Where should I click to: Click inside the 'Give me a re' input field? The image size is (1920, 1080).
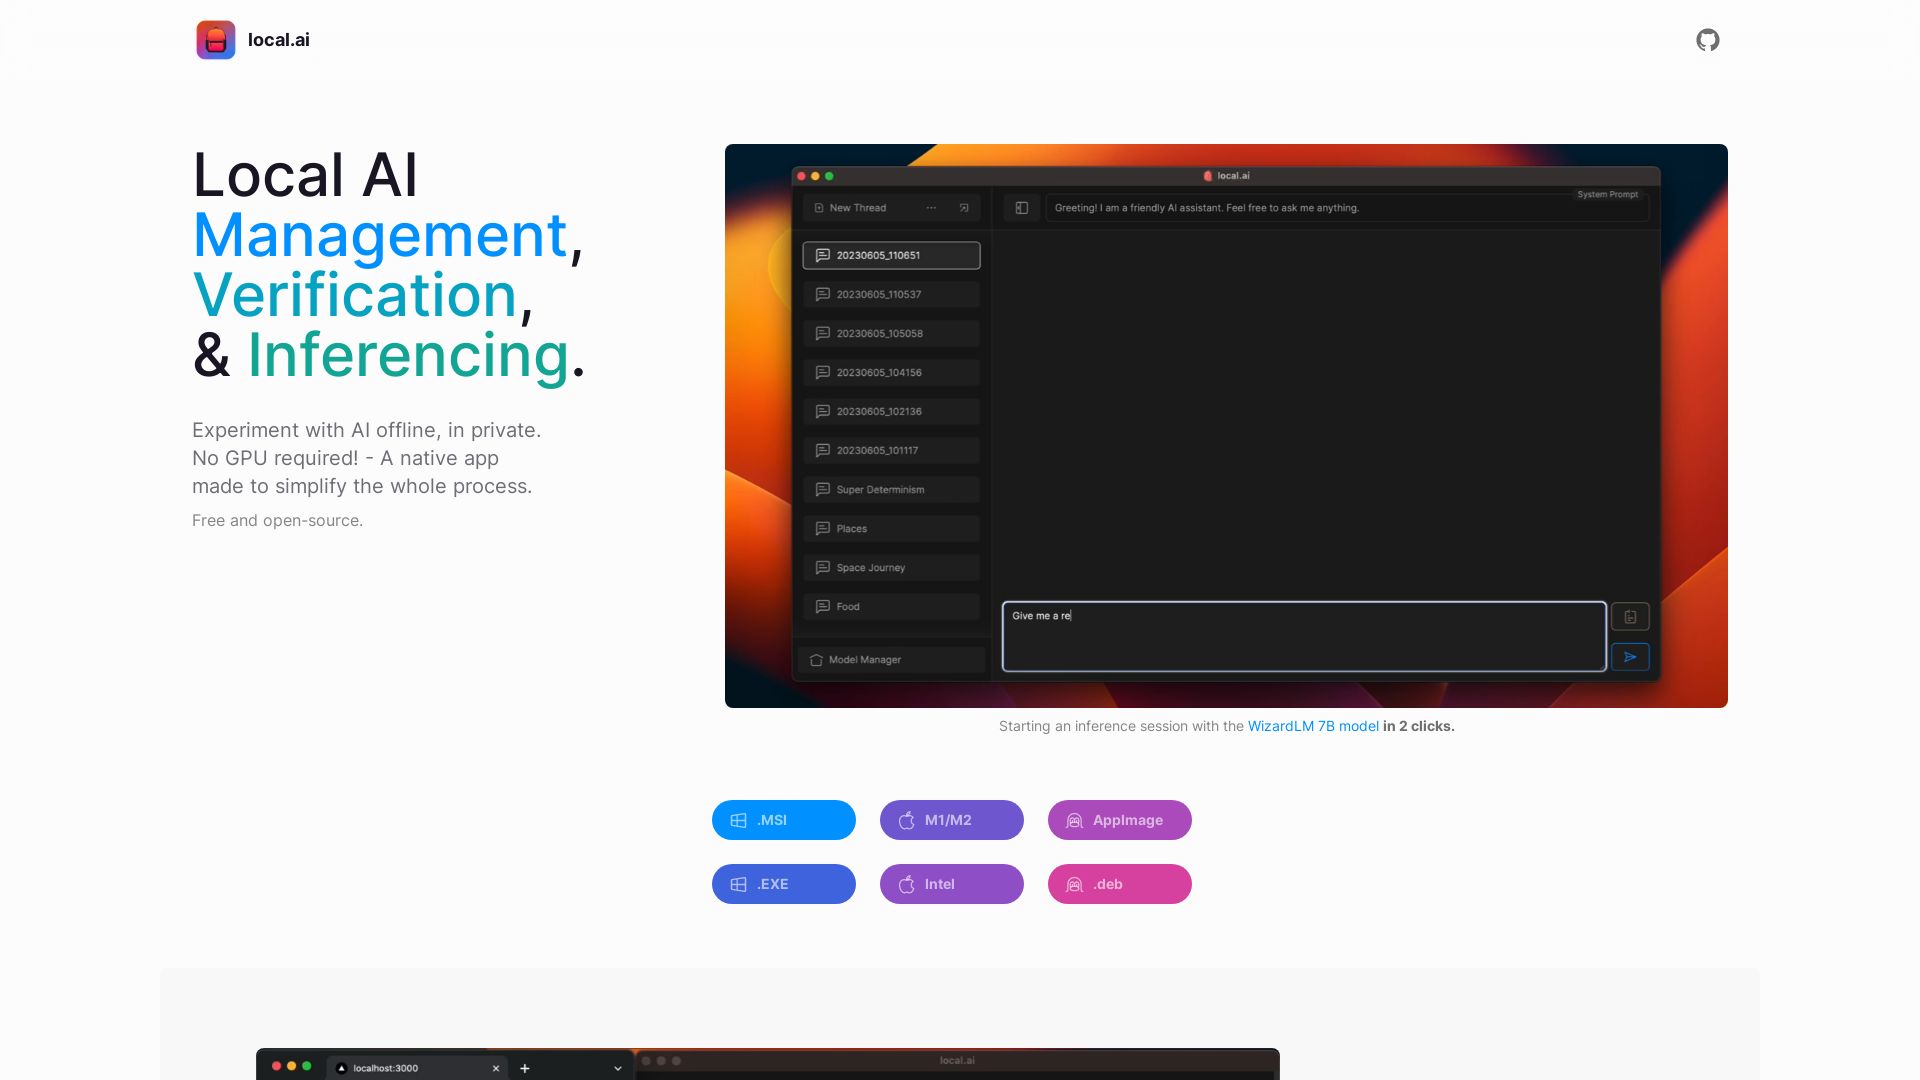pos(1300,636)
